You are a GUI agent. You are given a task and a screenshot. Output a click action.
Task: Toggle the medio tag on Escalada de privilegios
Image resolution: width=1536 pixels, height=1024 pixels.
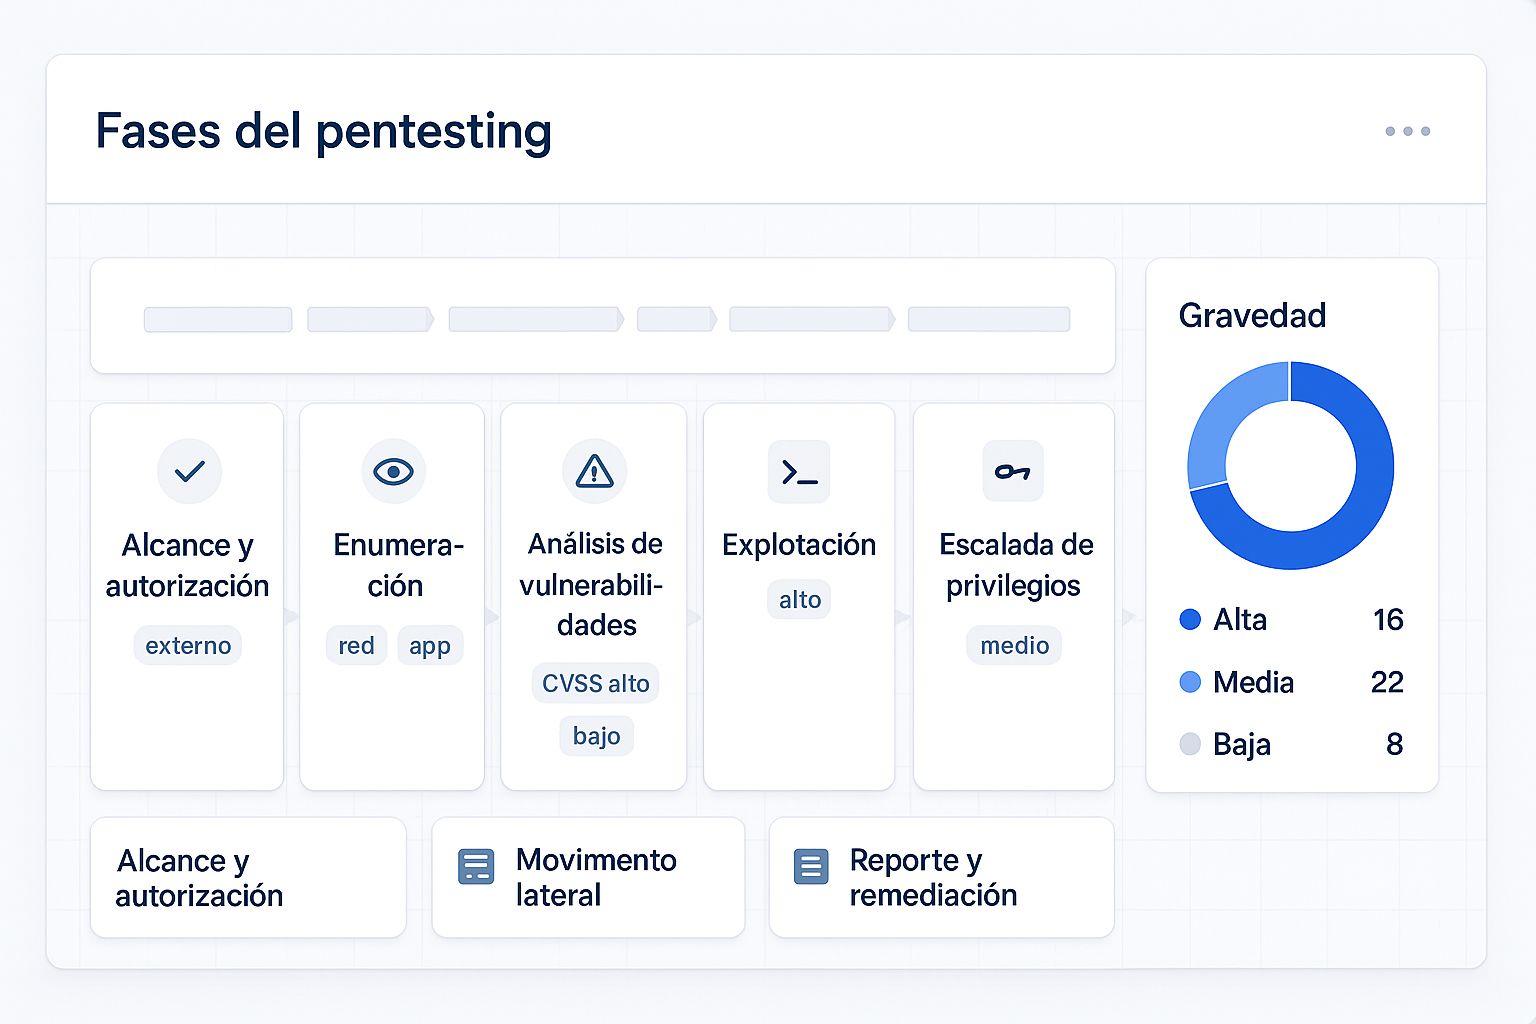[1013, 645]
